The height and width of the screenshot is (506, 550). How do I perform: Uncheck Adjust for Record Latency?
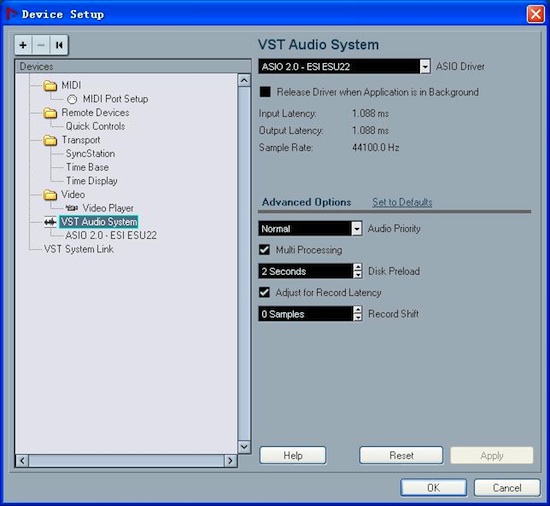pos(264,292)
